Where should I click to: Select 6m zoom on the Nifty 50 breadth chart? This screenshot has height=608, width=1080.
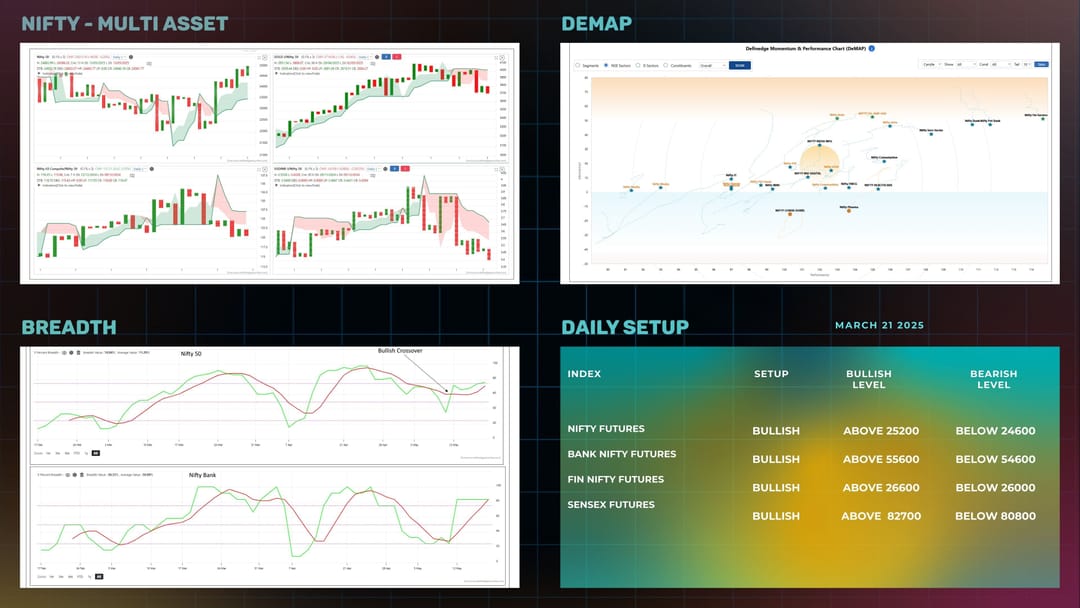tap(67, 453)
